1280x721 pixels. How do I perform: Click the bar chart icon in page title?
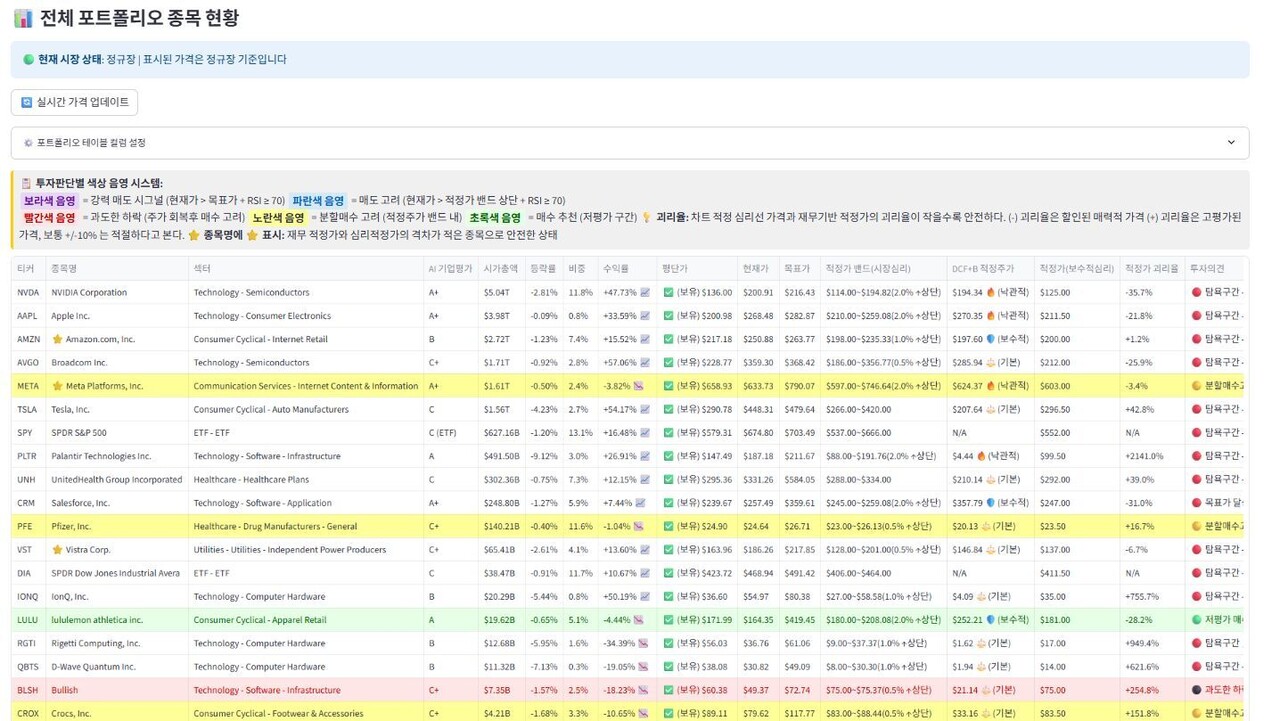point(22,18)
